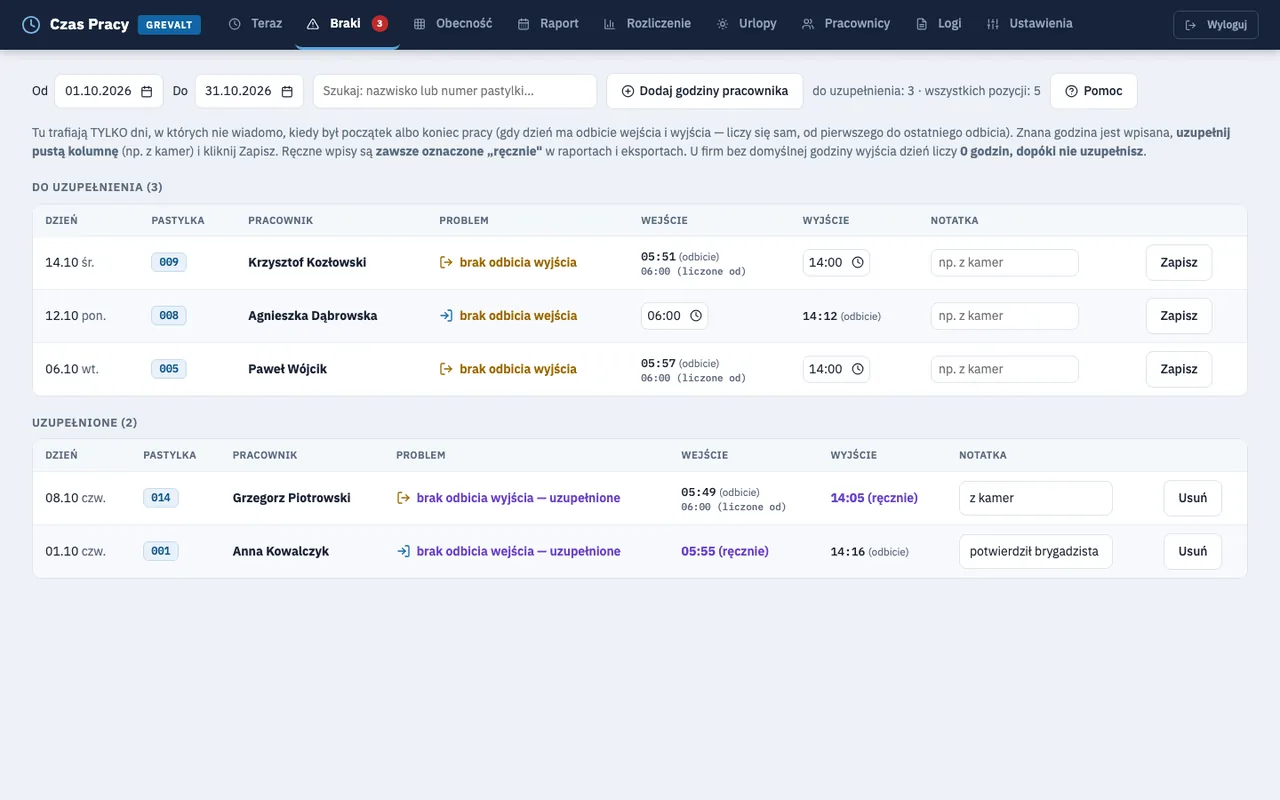Remove Anna Kowalczyk's entry with Usuń
1280x800 pixels.
click(x=1193, y=551)
